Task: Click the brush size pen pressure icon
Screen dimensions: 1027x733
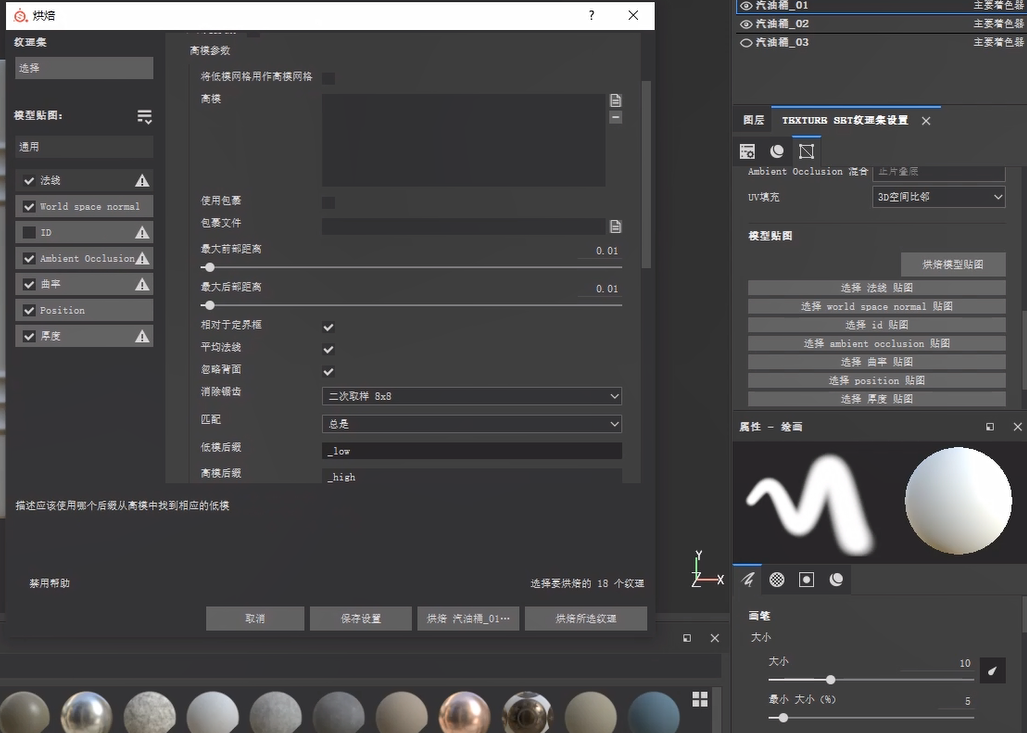Action: pos(992,671)
